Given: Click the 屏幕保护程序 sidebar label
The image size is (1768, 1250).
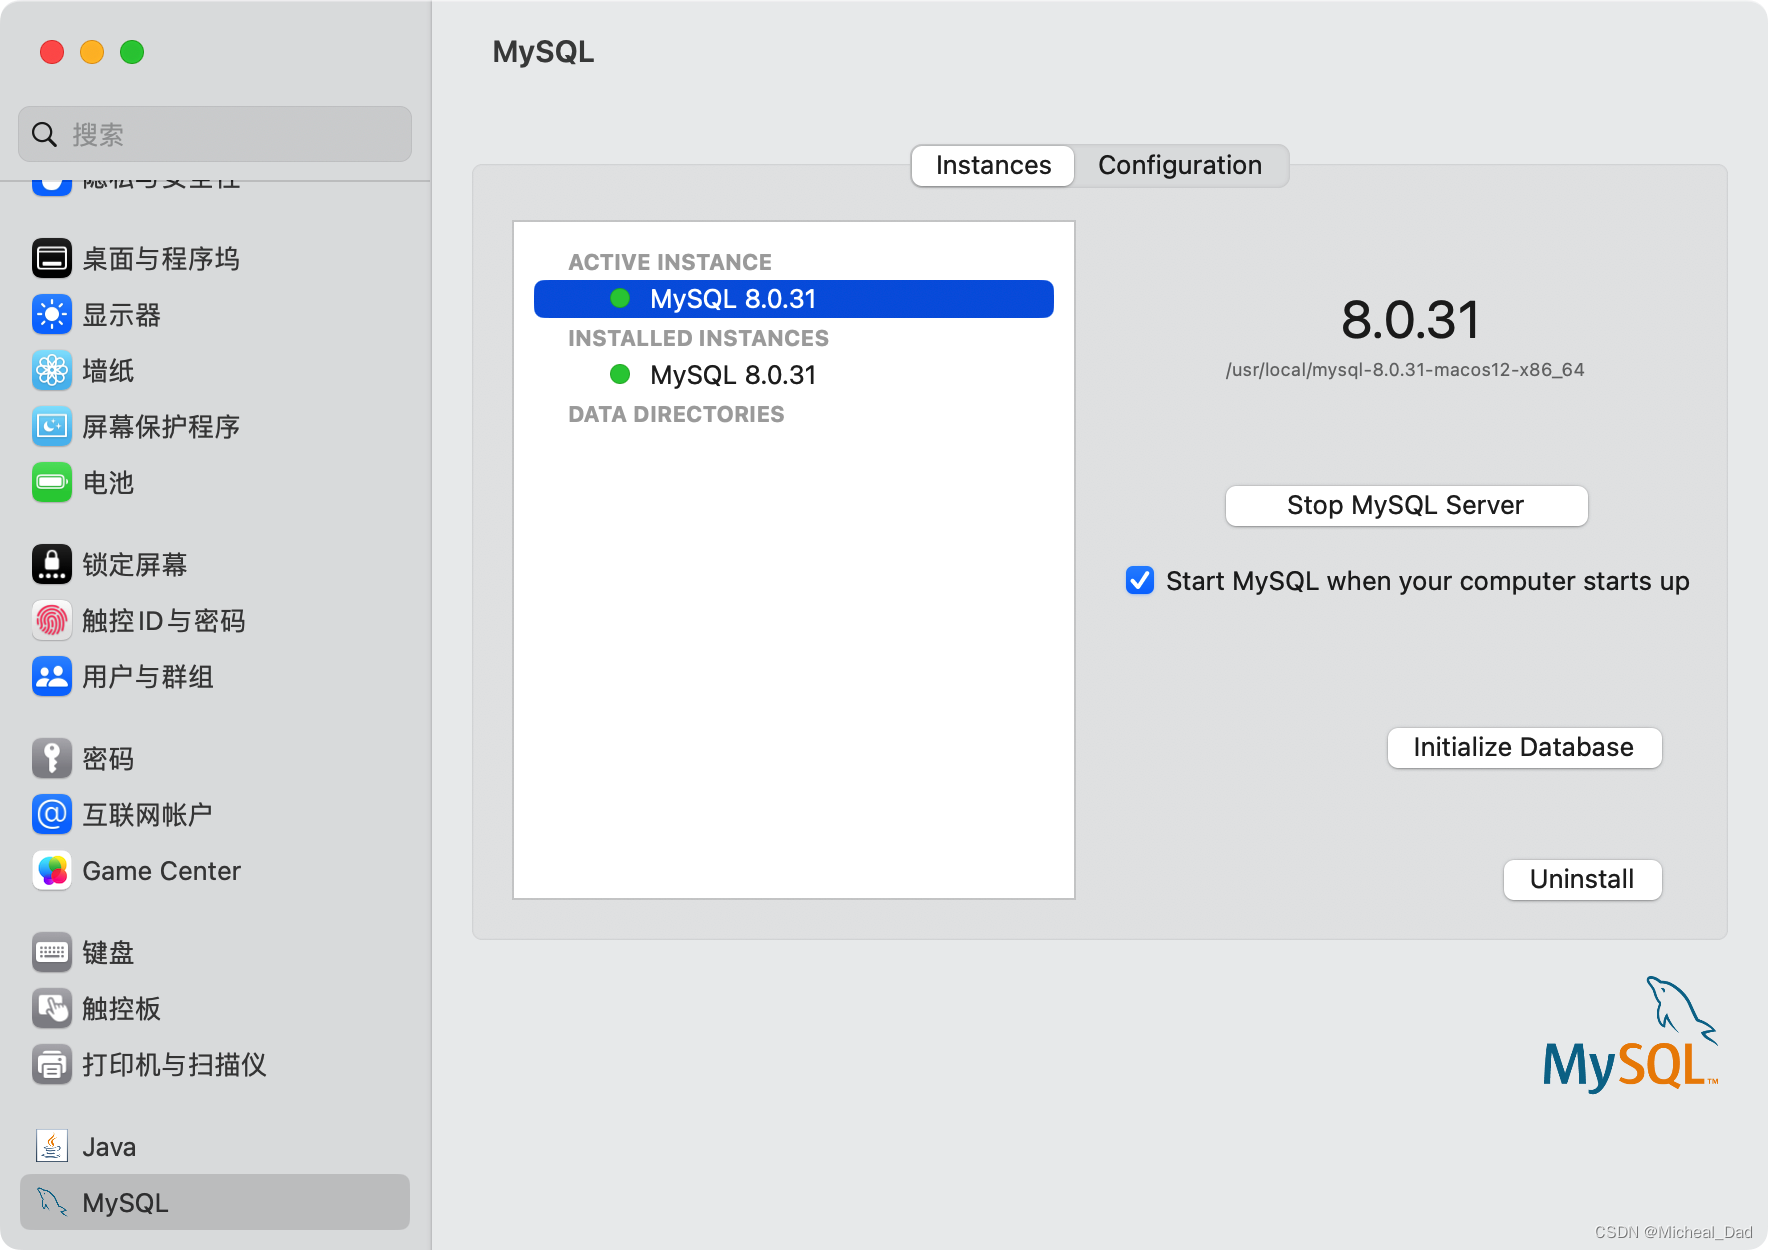Looking at the screenshot, I should [161, 427].
